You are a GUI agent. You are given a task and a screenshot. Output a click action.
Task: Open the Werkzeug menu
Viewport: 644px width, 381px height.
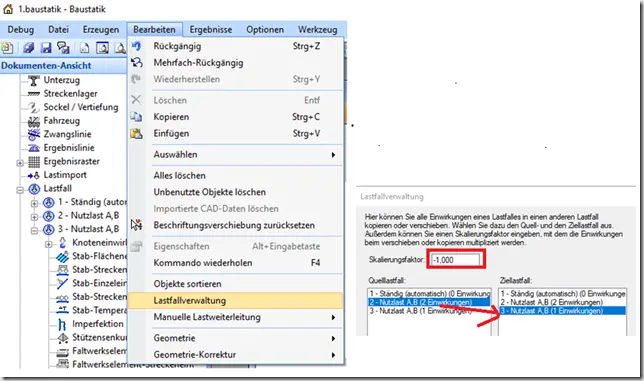tap(317, 30)
